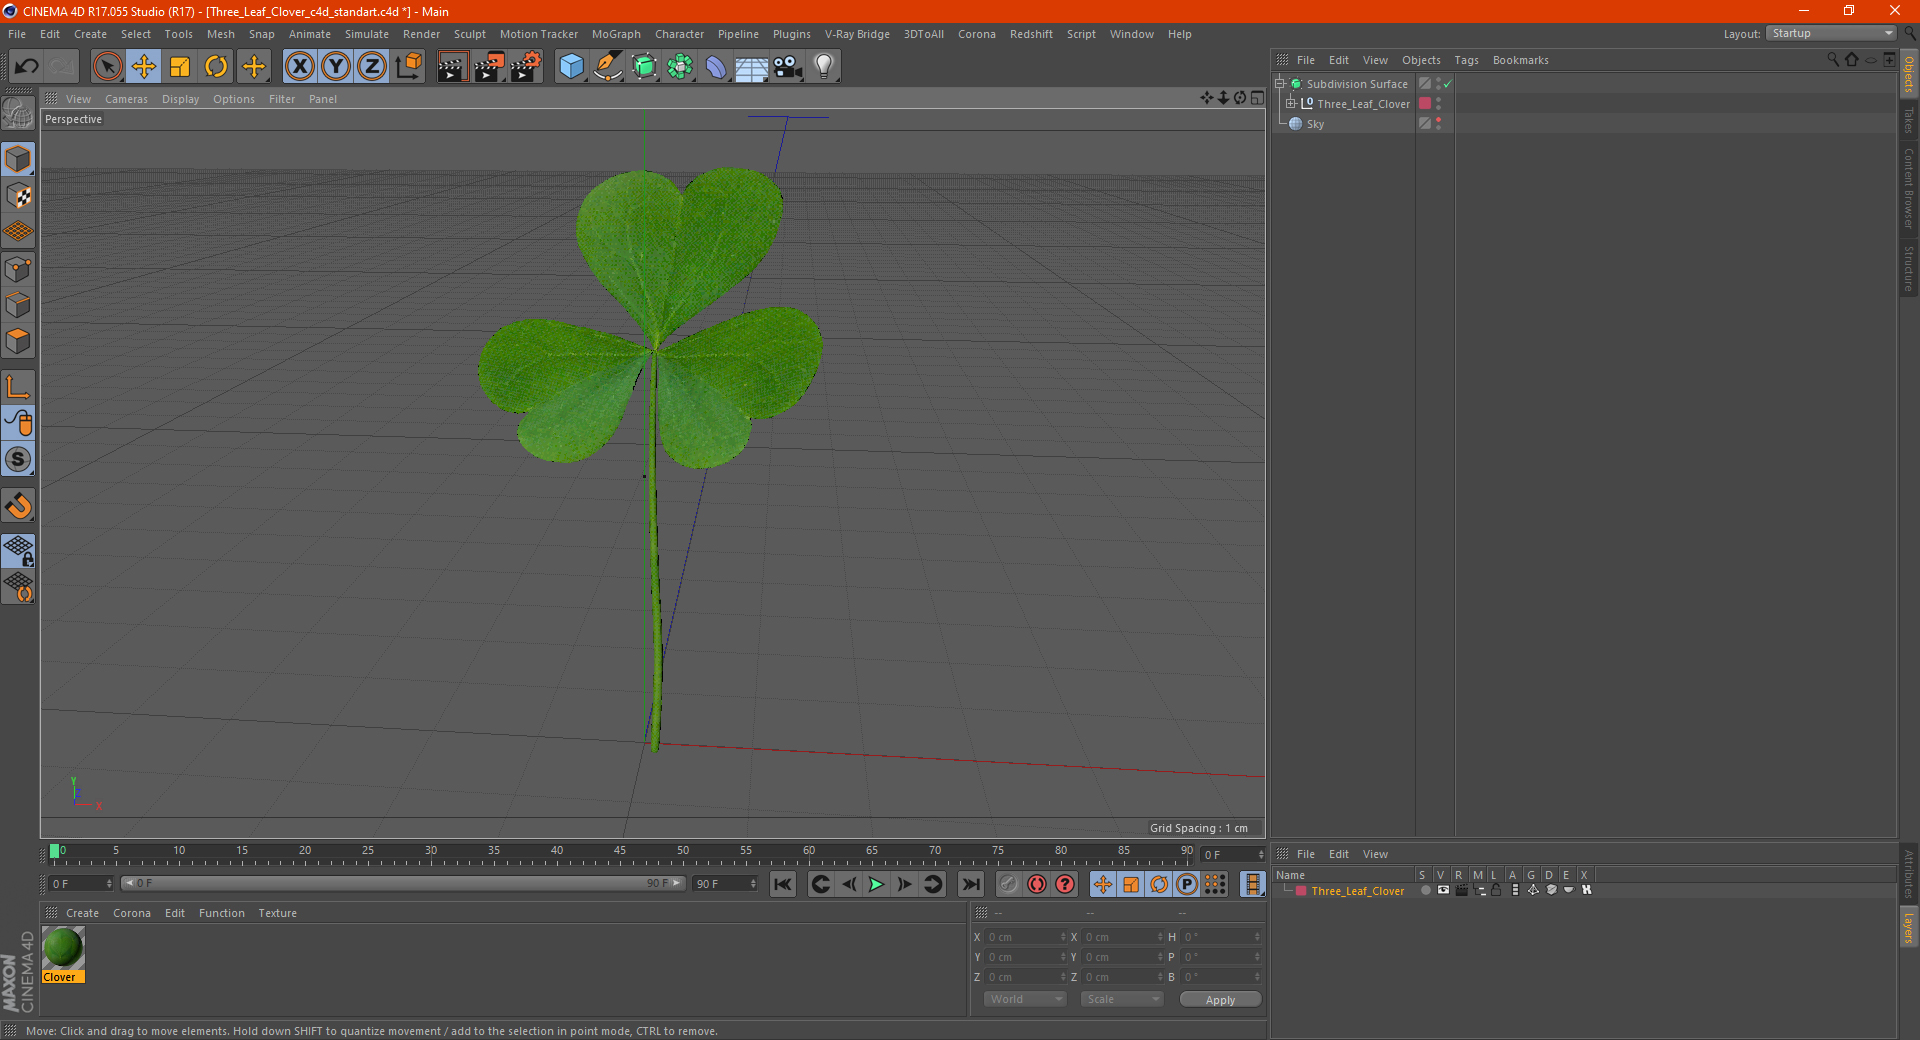Open the MoGraph array generator icon
The height and width of the screenshot is (1040, 1920).
[x=680, y=67]
